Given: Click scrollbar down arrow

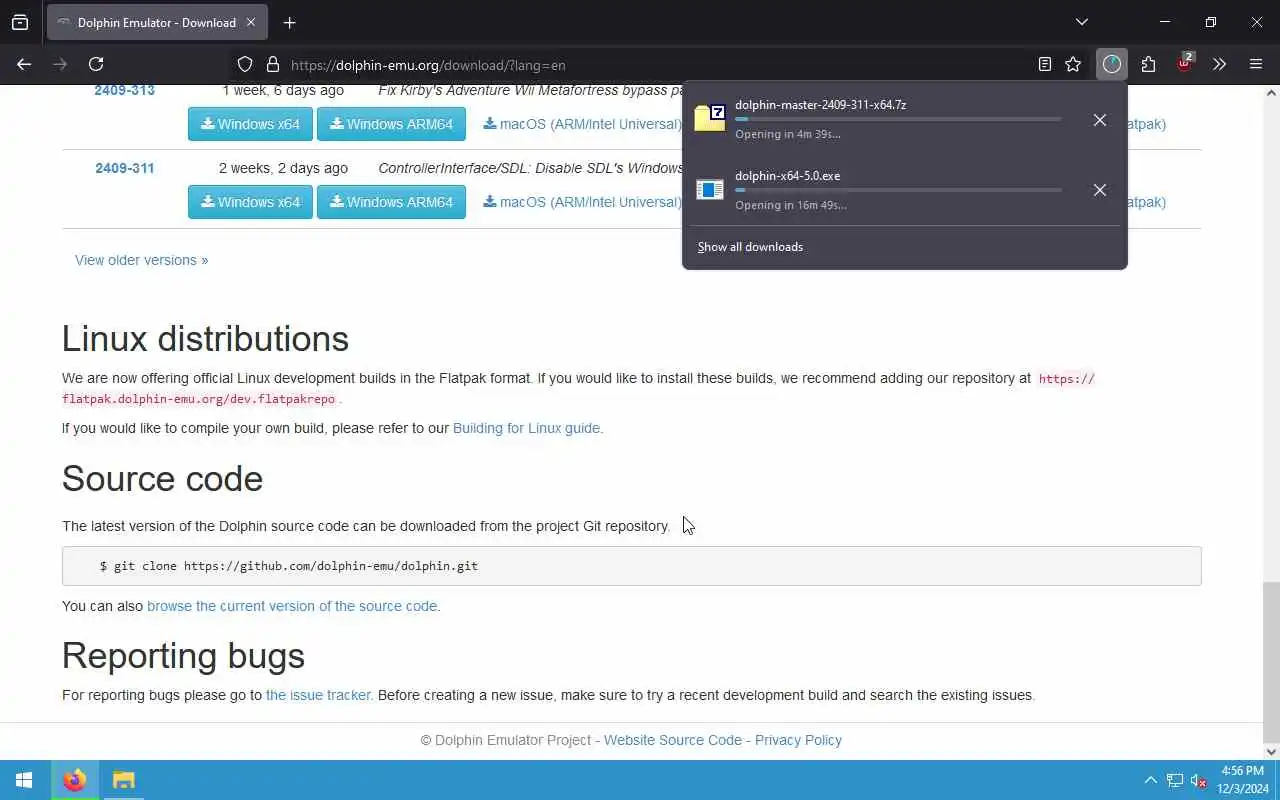Looking at the screenshot, I should [1271, 752].
